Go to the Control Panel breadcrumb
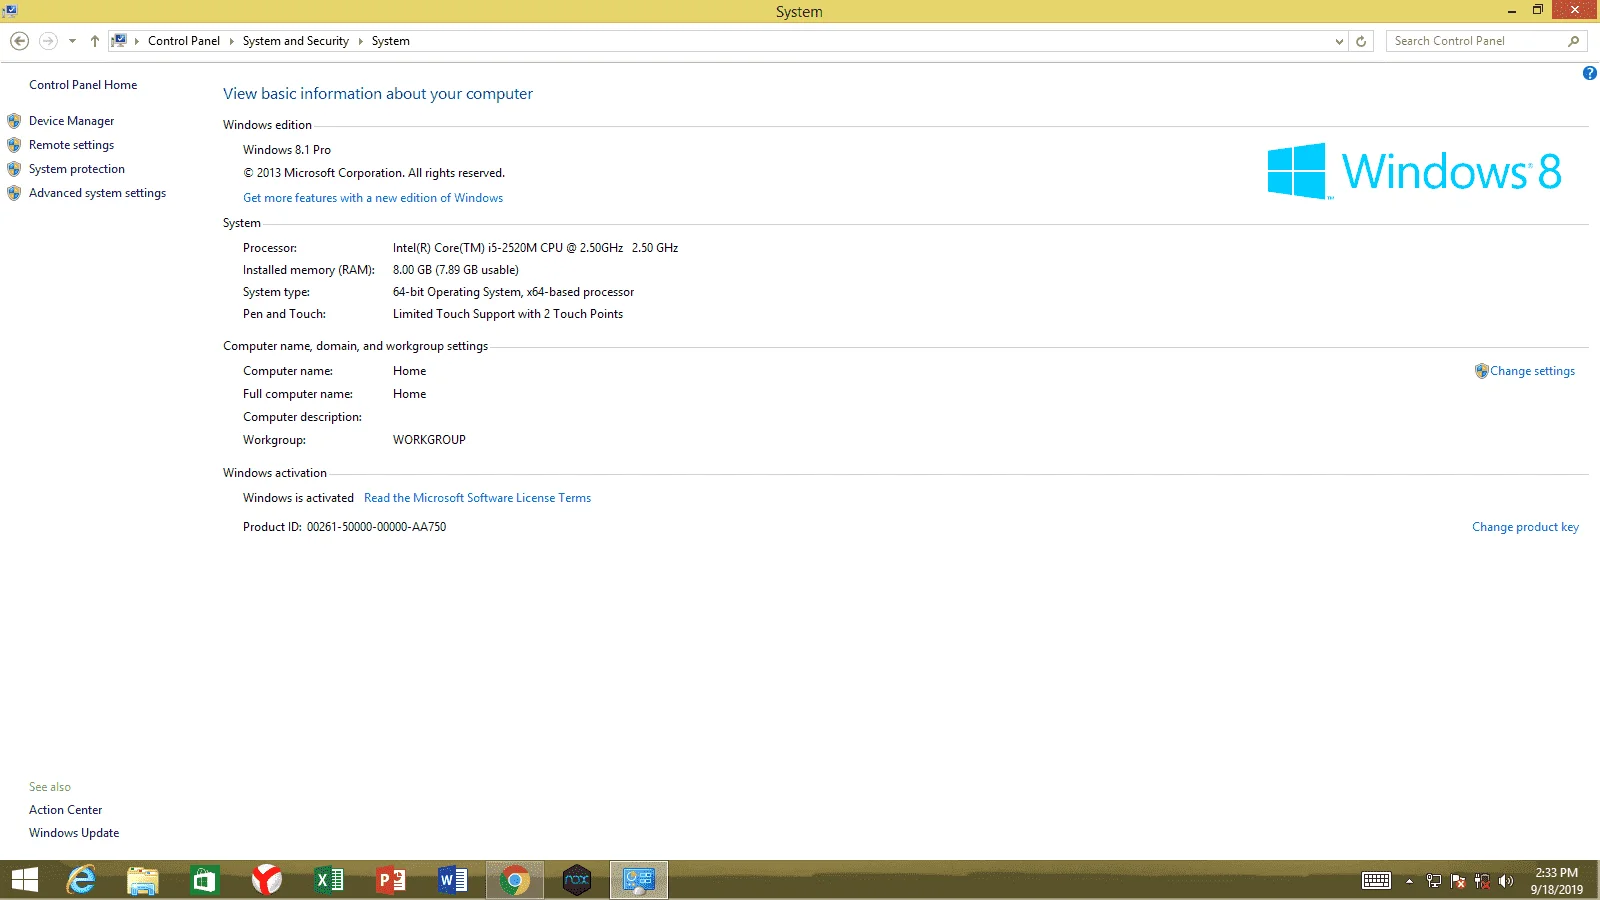The height and width of the screenshot is (900, 1600). pos(184,41)
